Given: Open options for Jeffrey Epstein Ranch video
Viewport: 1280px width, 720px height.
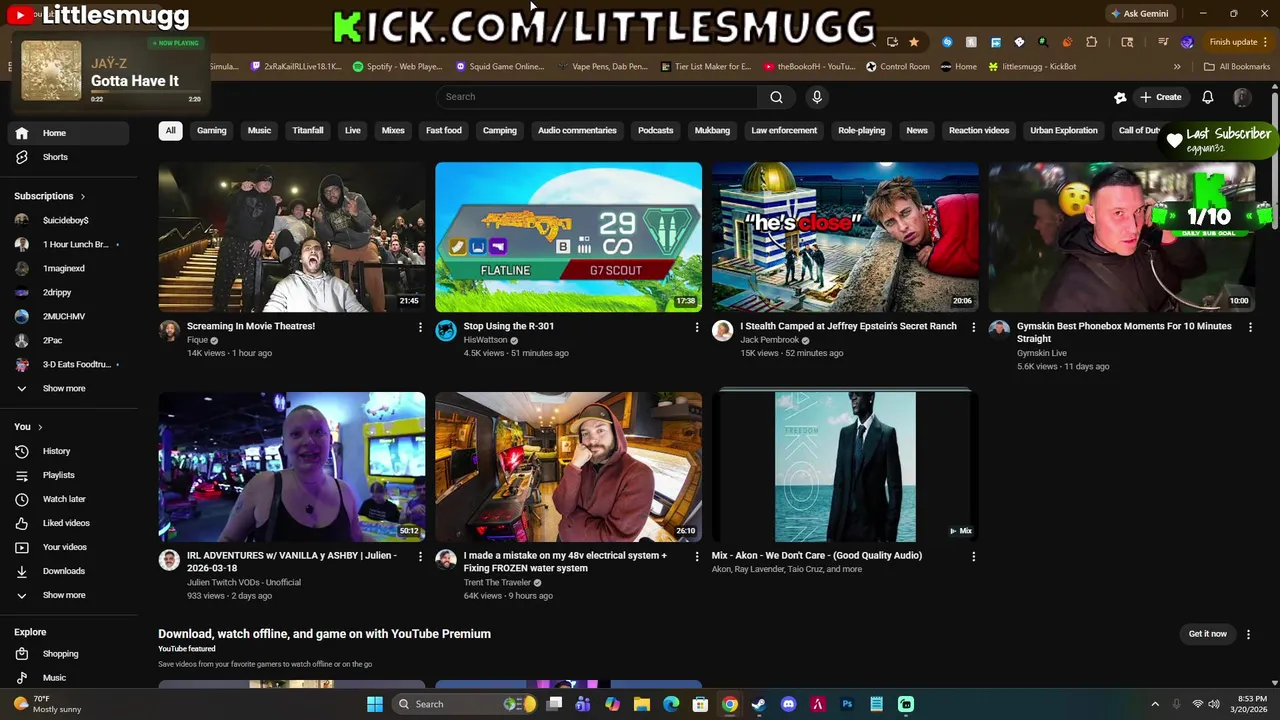Looking at the screenshot, I should tap(974, 327).
